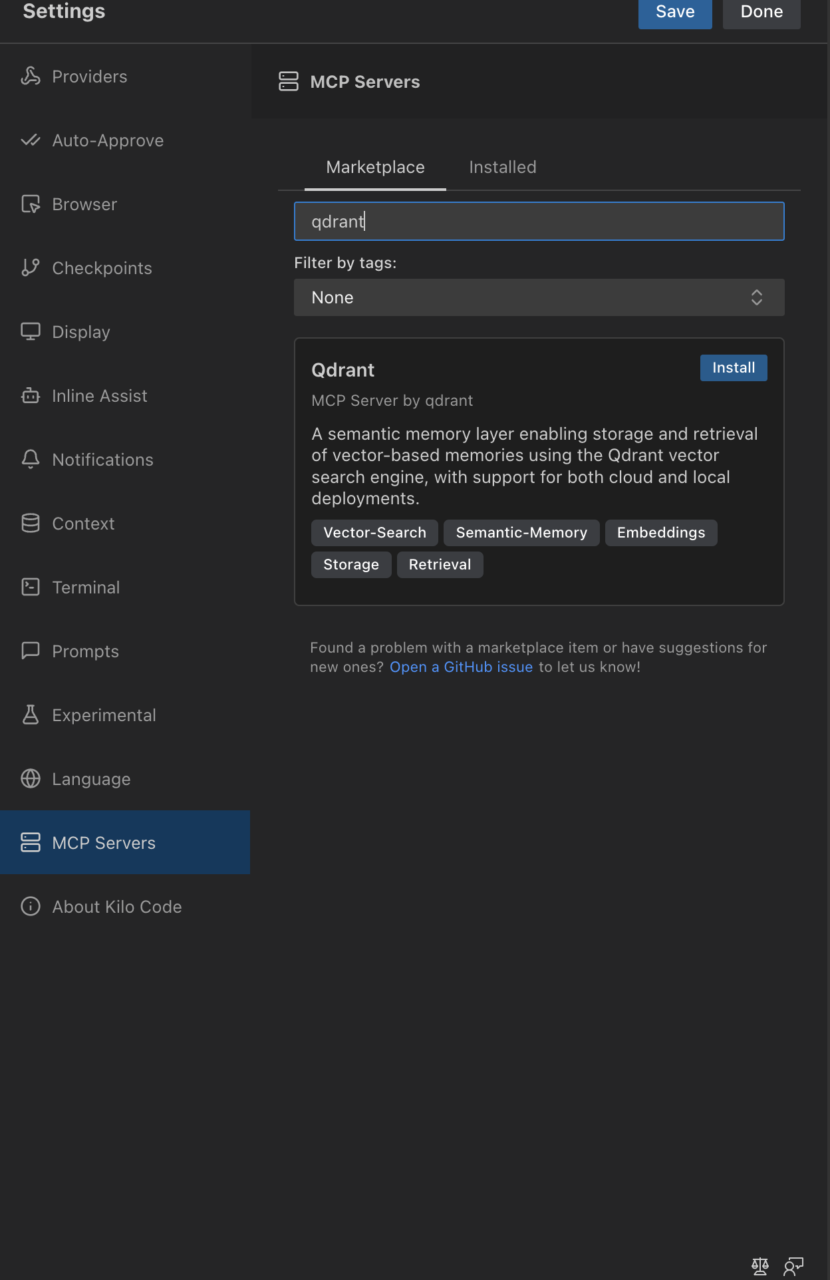Open Checkpoints via the branch icon

point(31,268)
